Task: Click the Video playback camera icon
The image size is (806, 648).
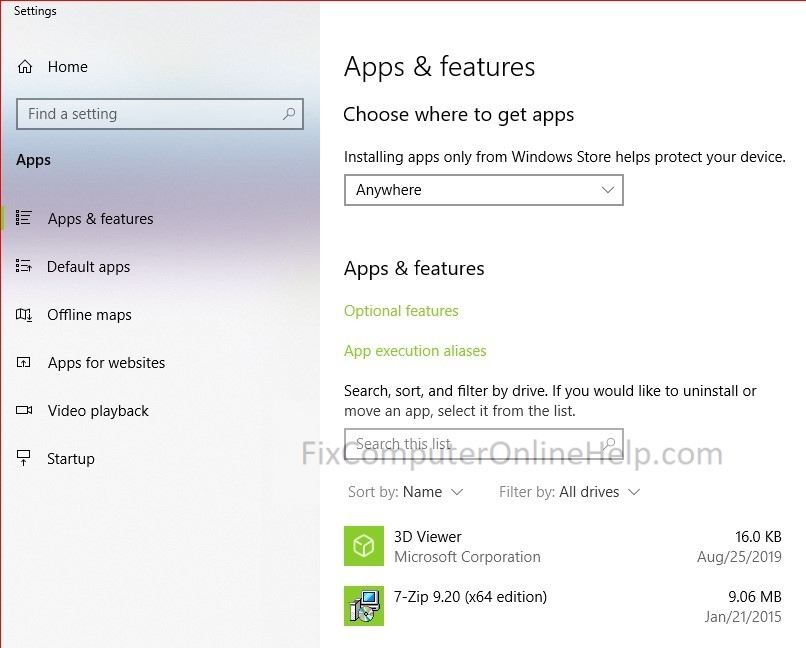Action: coord(24,410)
